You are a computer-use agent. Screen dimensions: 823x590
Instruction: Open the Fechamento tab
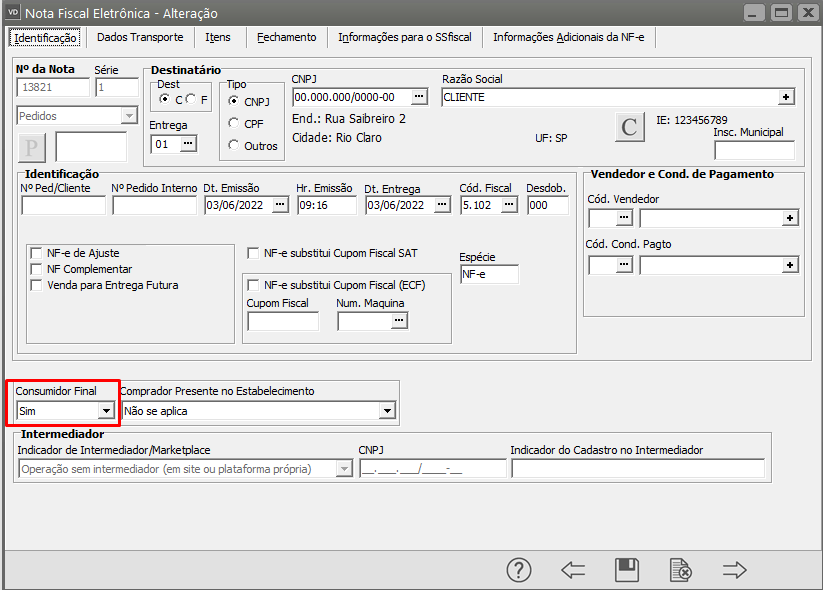[x=286, y=37]
